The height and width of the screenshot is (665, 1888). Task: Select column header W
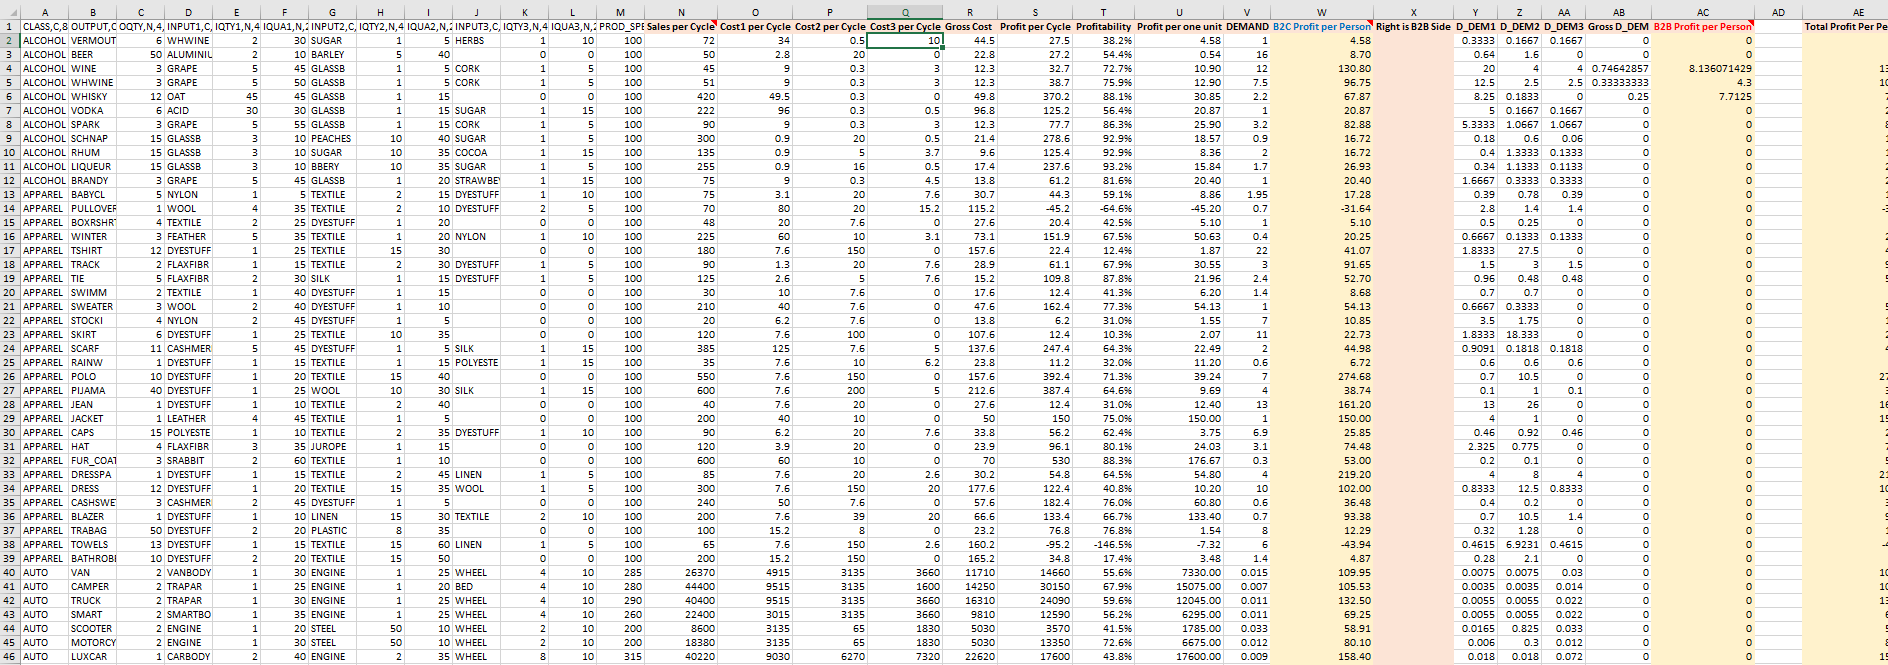pyautogui.click(x=1321, y=12)
